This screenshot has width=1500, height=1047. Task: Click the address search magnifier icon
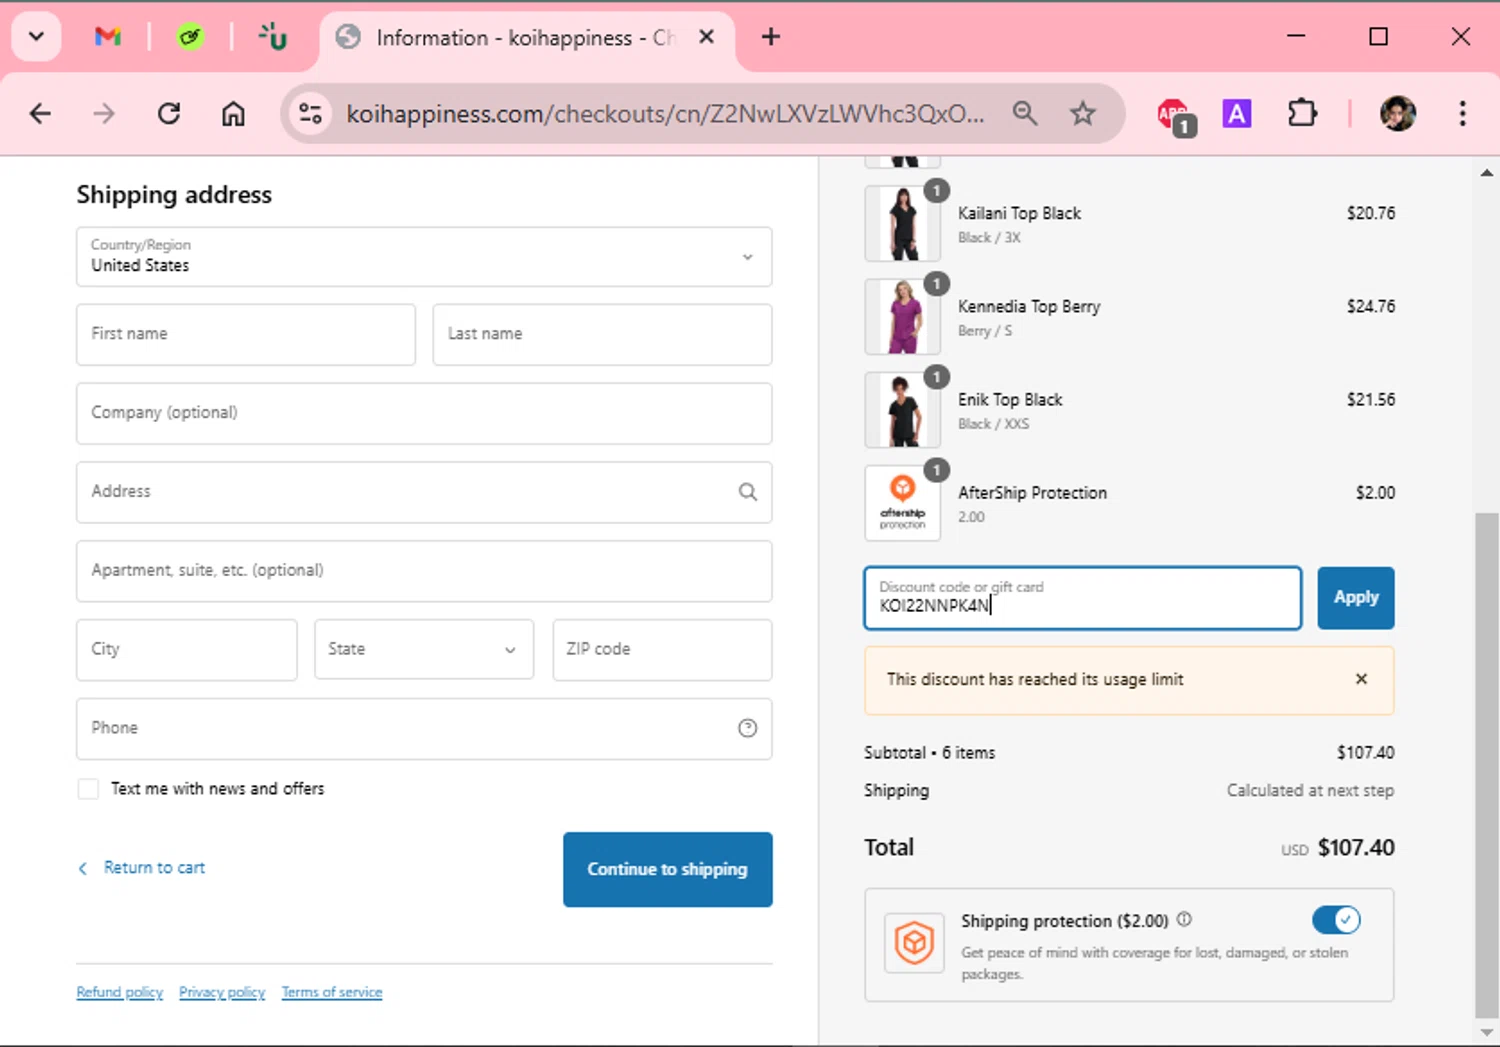(x=747, y=492)
